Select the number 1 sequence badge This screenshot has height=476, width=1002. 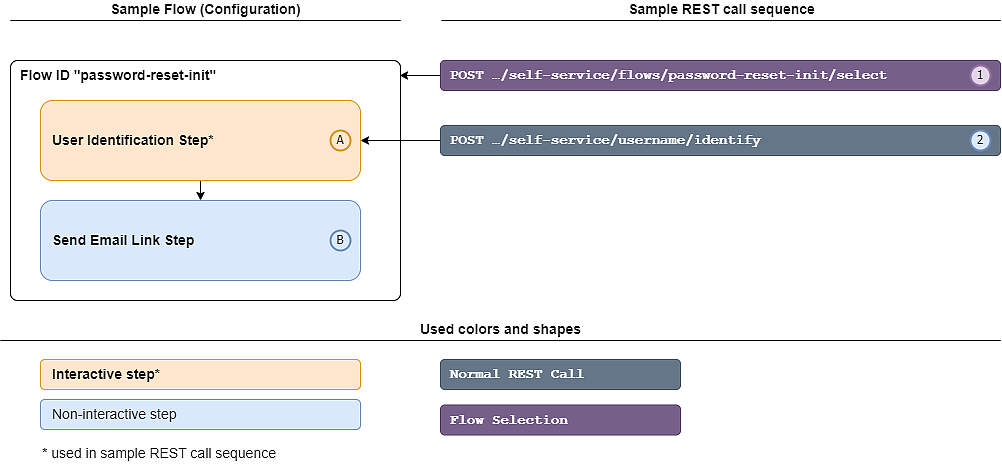tap(980, 75)
